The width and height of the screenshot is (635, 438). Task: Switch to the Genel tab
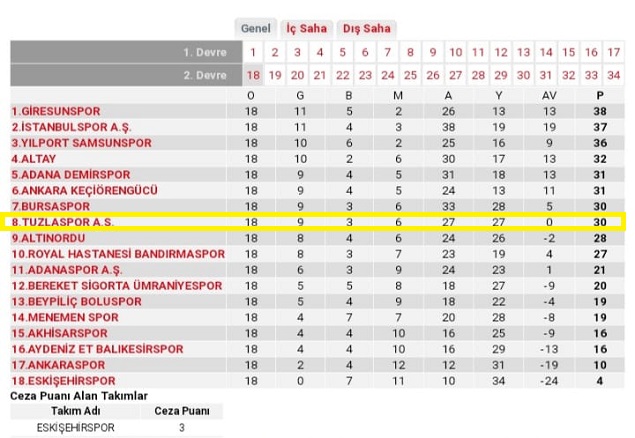(255, 28)
